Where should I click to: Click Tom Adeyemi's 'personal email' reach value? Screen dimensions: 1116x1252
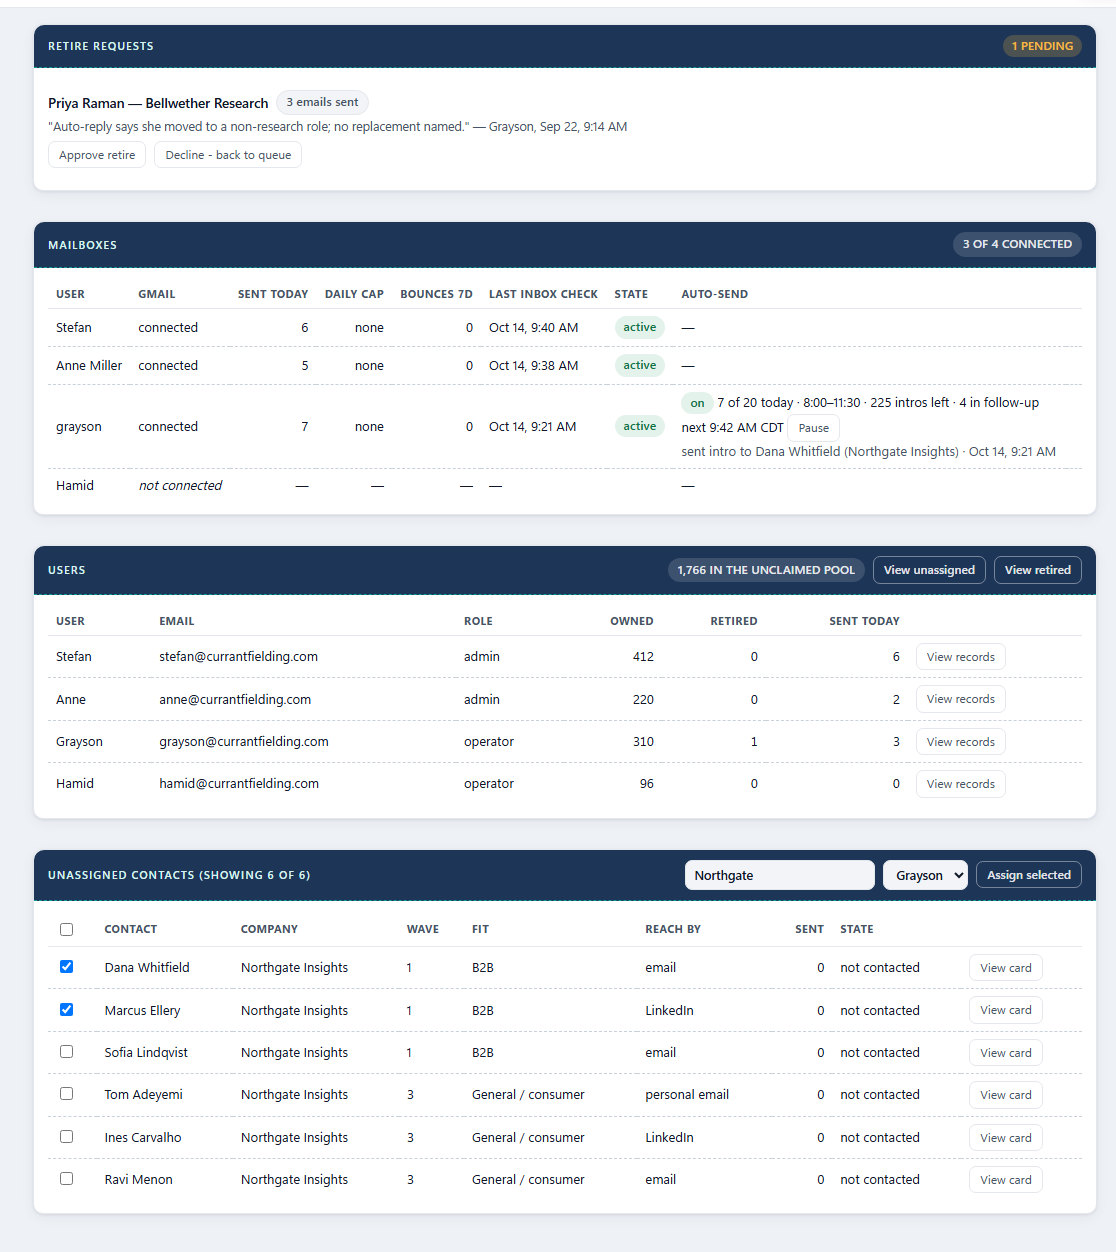coord(687,1095)
